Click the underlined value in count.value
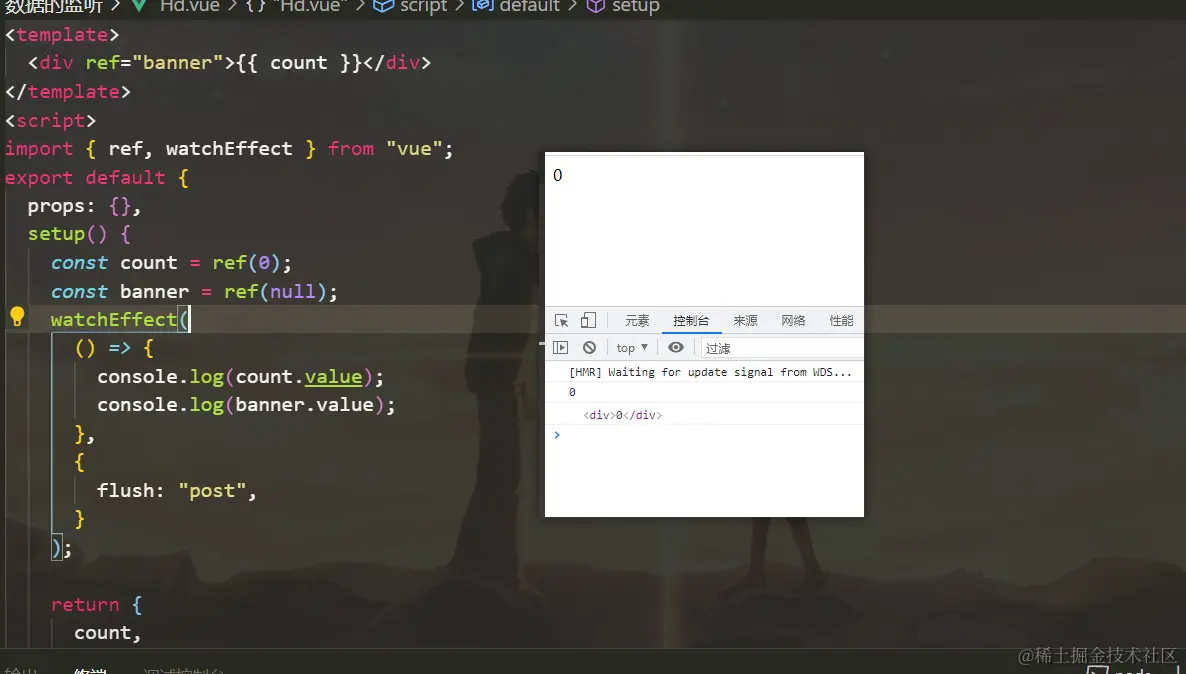Image resolution: width=1186 pixels, height=674 pixels. pos(334,377)
